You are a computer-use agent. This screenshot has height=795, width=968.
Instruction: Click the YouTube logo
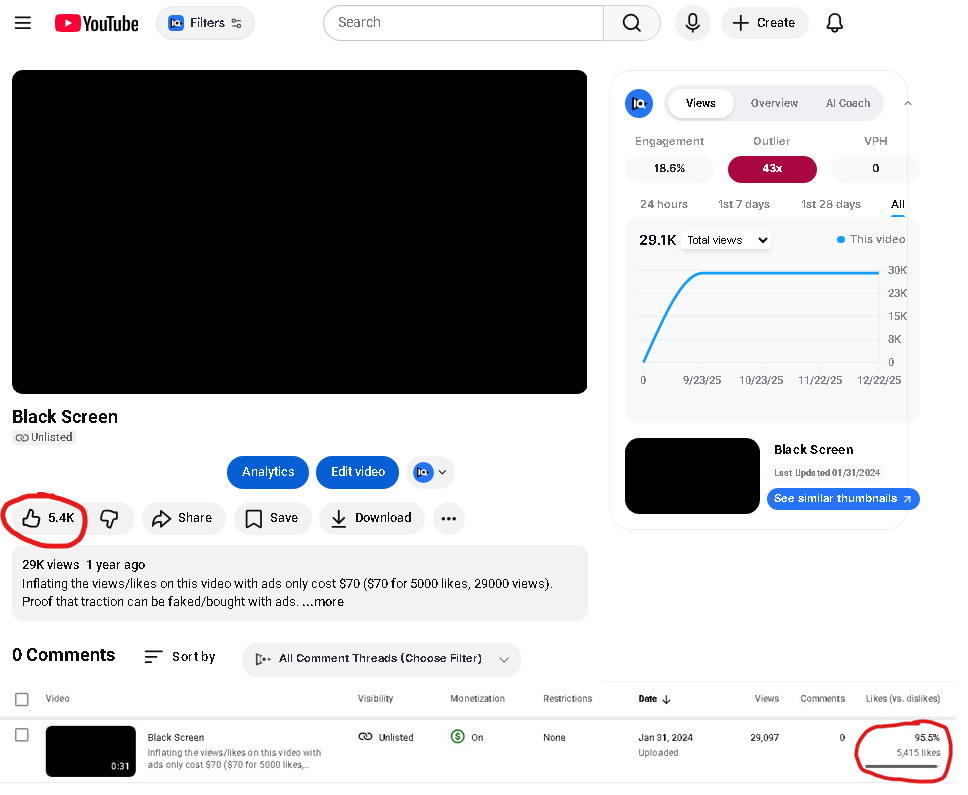[97, 23]
